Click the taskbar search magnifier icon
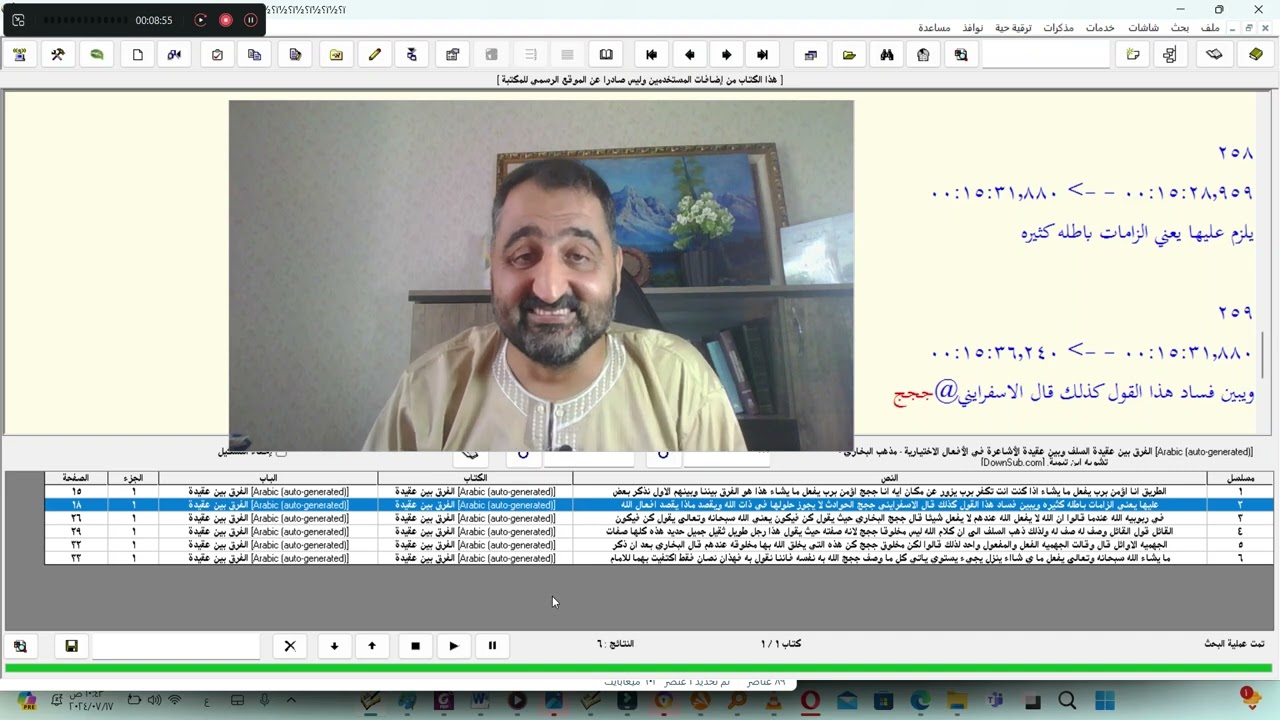This screenshot has height=720, width=1280. 1067,701
